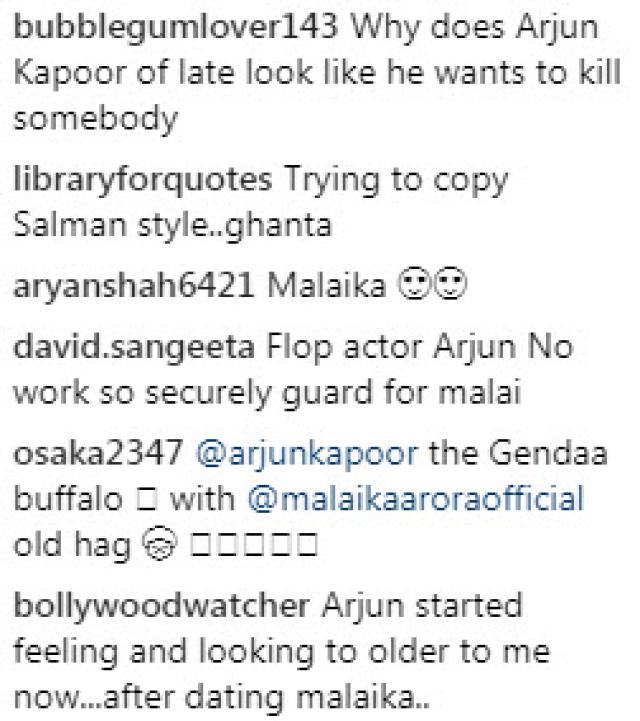
Task: Click the first smiley emoji after Malaika
Action: coord(414,285)
